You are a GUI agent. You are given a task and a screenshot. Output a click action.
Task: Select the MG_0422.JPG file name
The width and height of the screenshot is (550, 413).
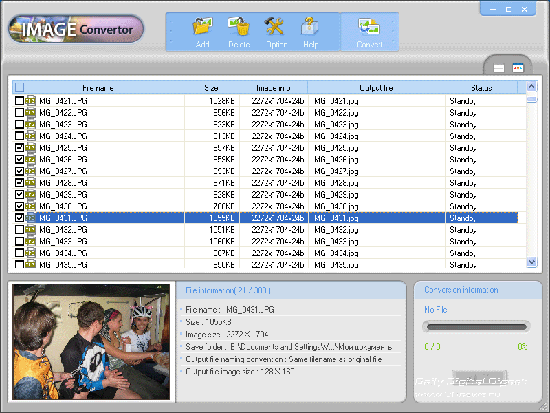pyautogui.click(x=63, y=113)
